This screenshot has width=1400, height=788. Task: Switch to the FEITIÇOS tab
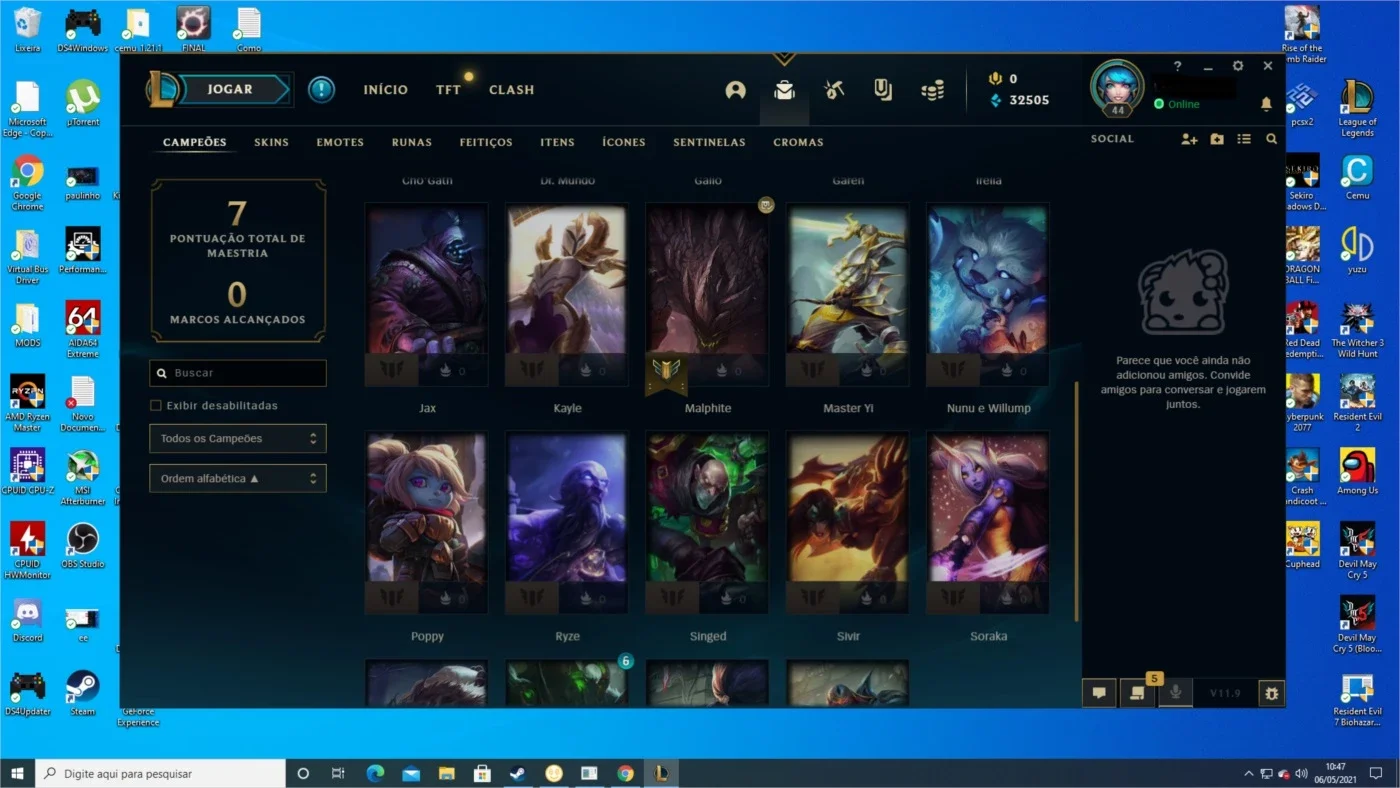click(x=486, y=142)
